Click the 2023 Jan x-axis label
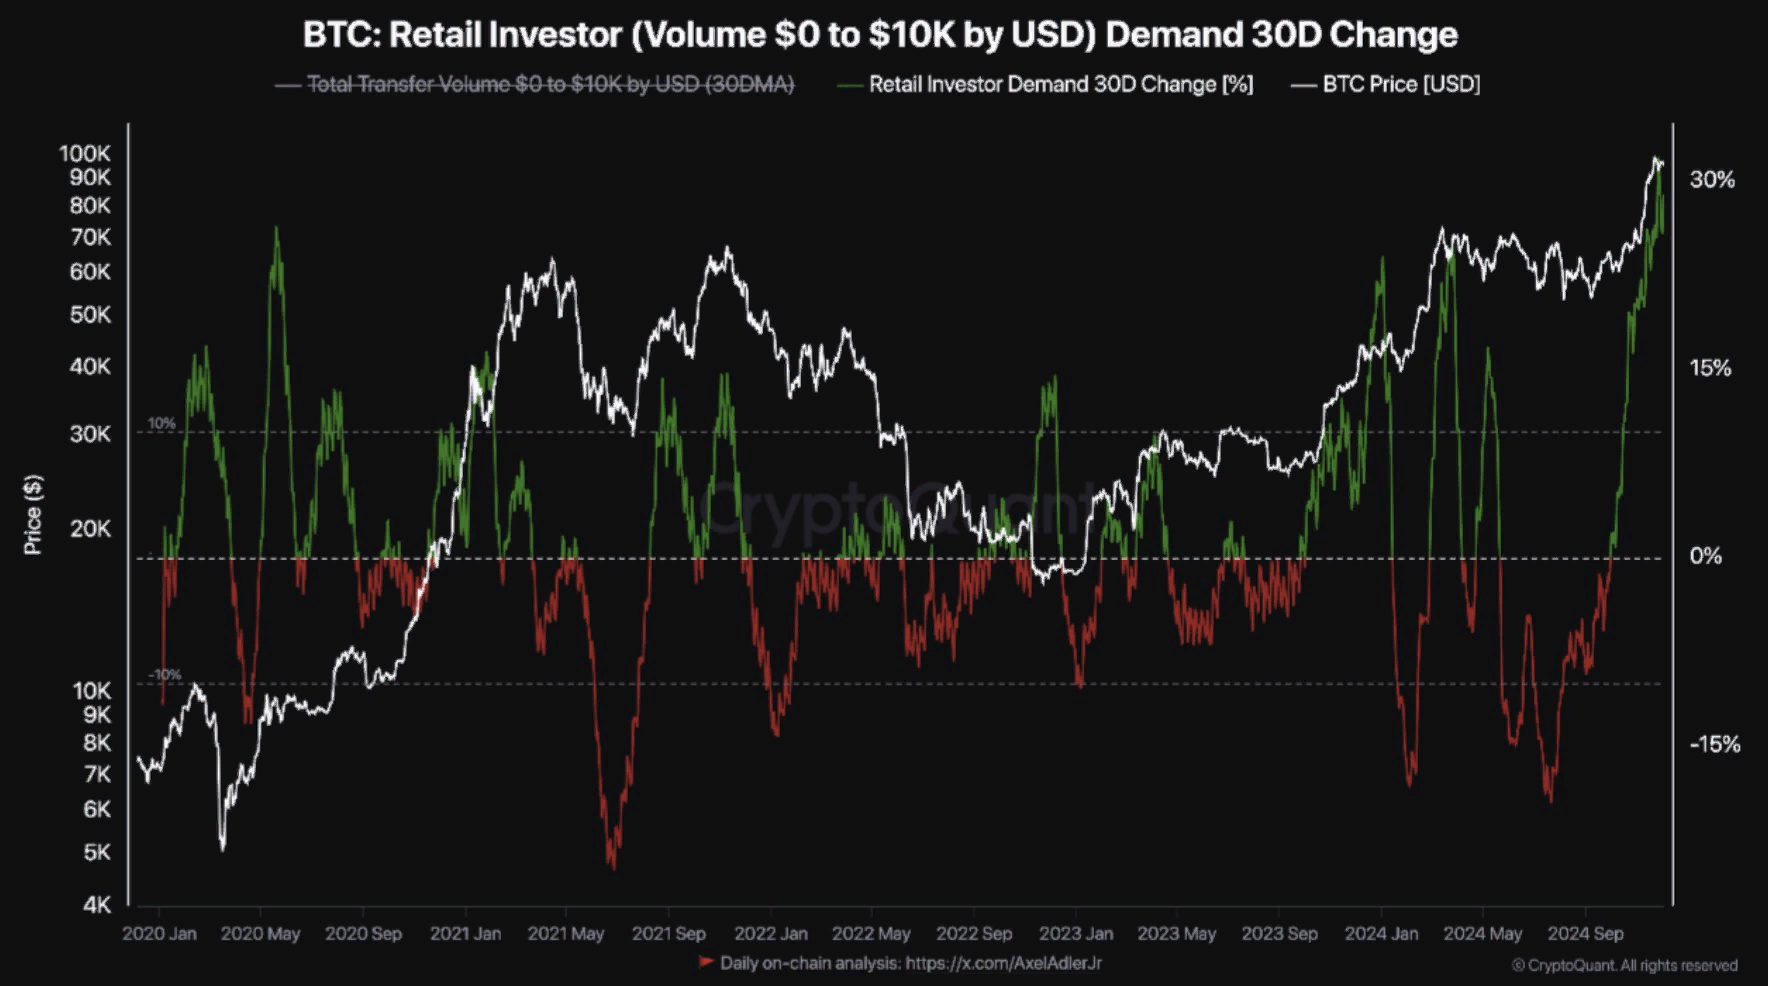 pos(1076,933)
